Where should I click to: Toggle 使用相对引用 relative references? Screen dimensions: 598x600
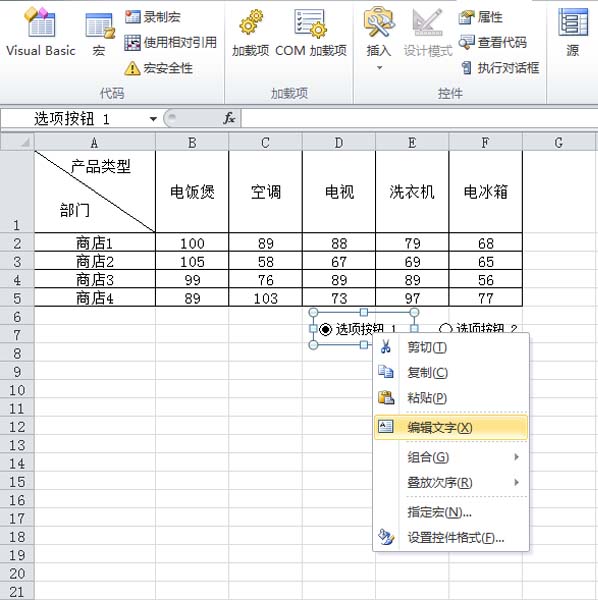pos(171,42)
